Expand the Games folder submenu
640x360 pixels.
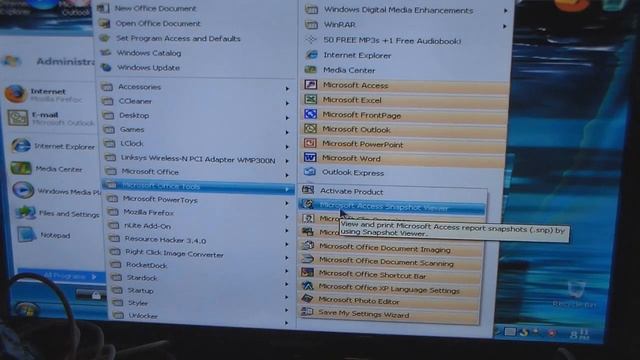198,130
